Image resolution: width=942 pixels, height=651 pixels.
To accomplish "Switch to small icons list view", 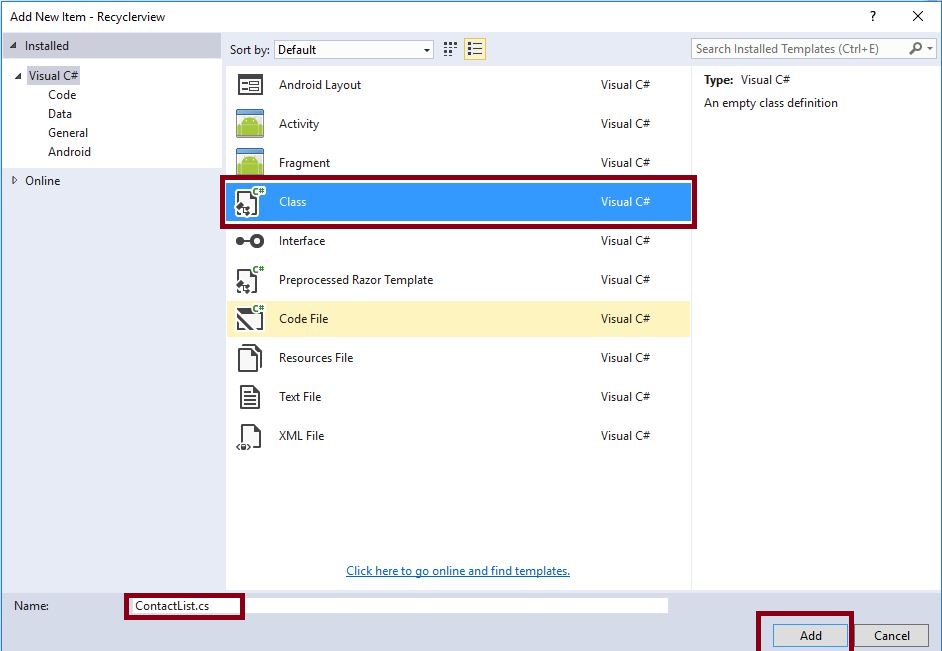I will click(x=475, y=49).
